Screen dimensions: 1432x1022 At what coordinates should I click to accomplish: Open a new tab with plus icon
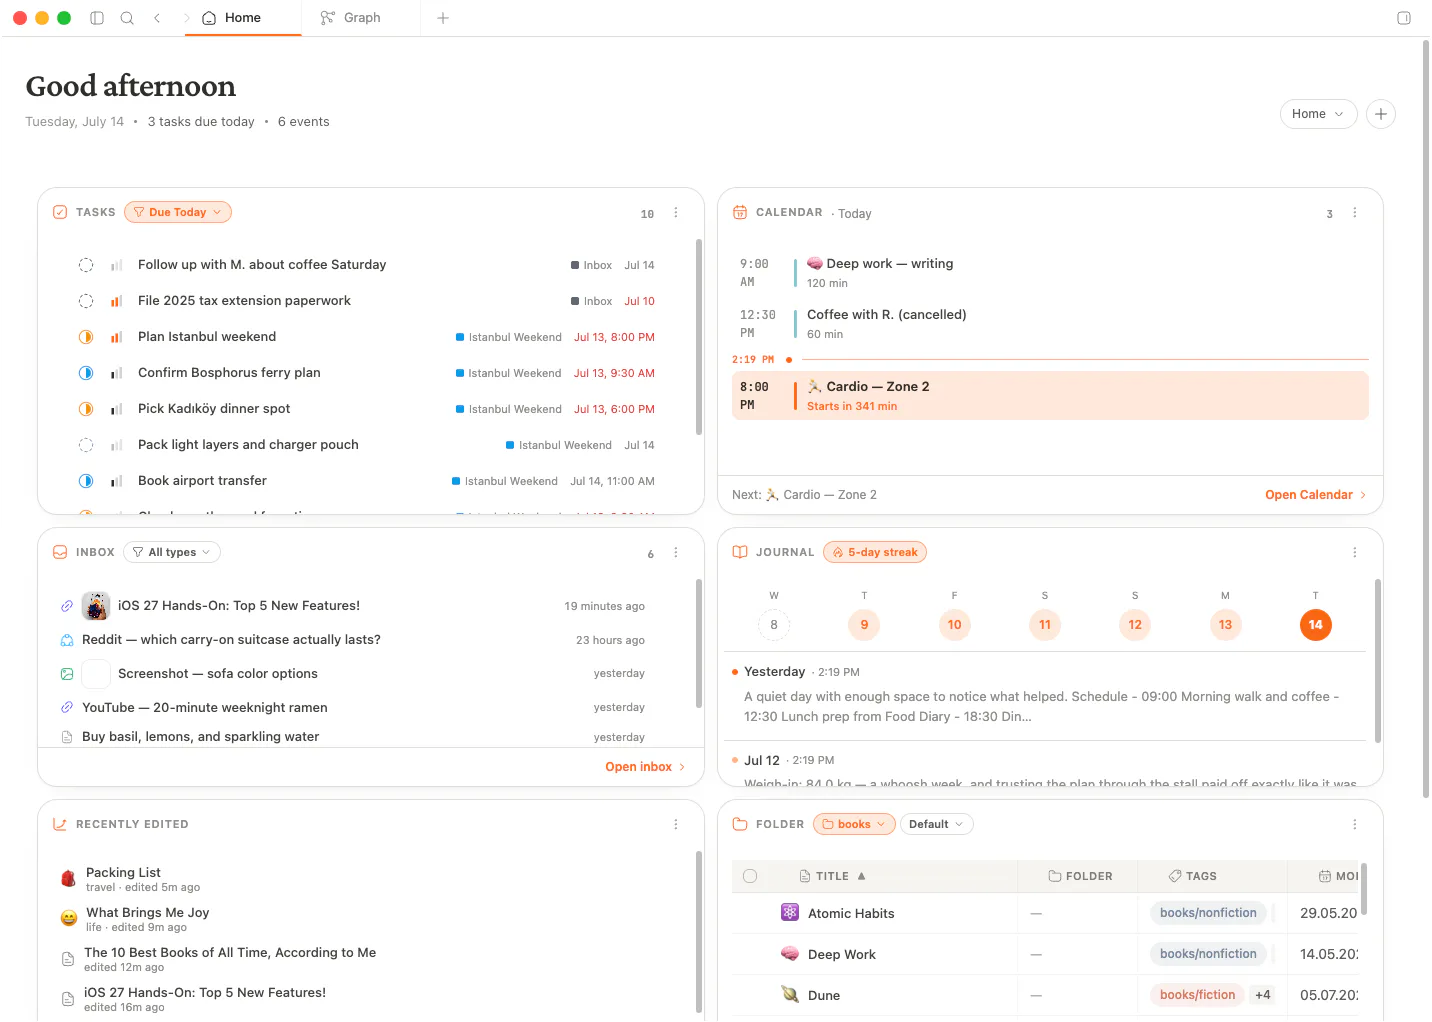pos(443,18)
